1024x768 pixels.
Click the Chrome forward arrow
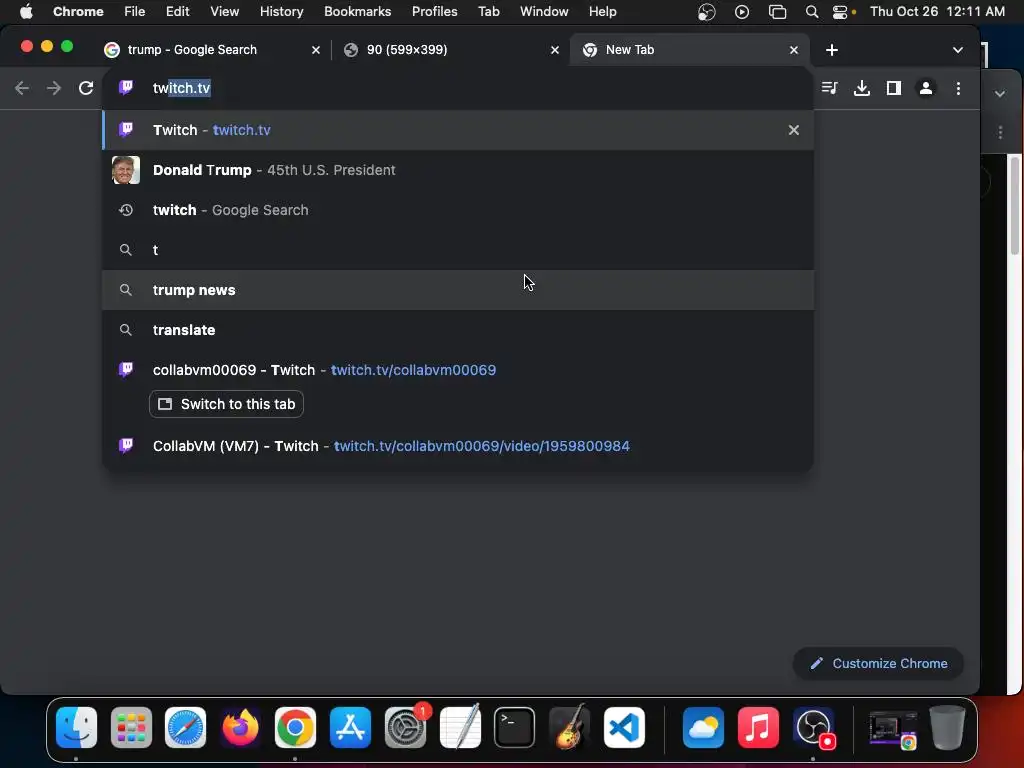(54, 88)
